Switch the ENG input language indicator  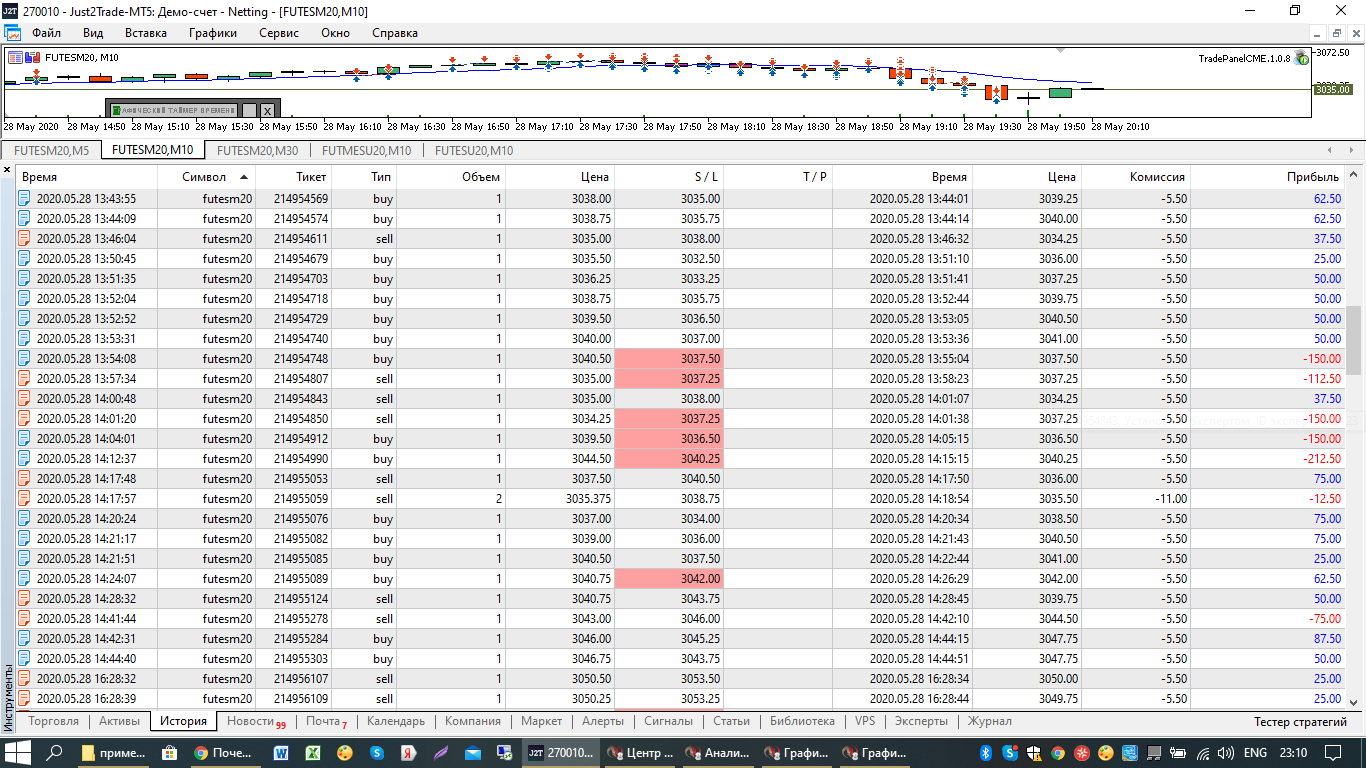pos(1255,752)
